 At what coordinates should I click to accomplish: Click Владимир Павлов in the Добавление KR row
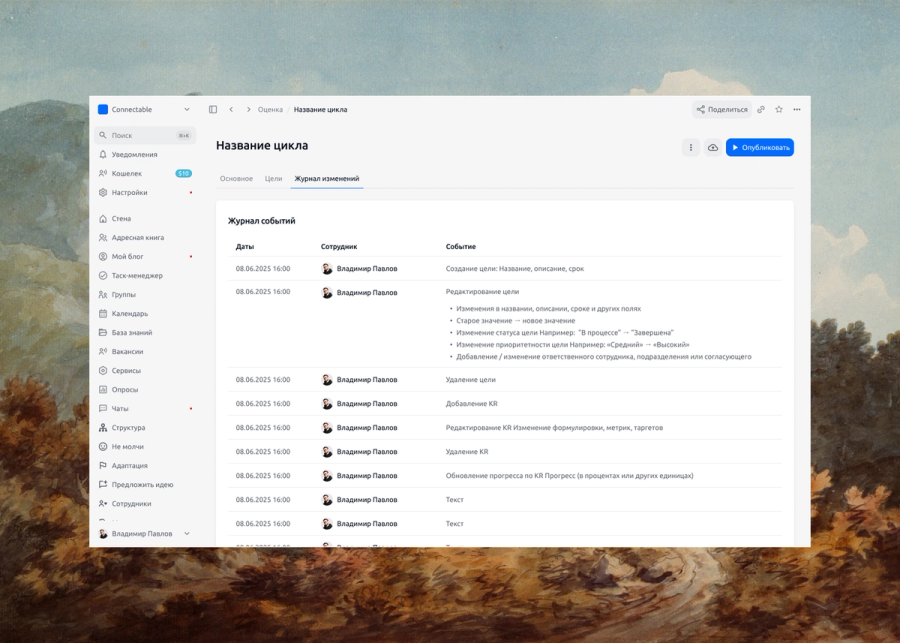(367, 404)
